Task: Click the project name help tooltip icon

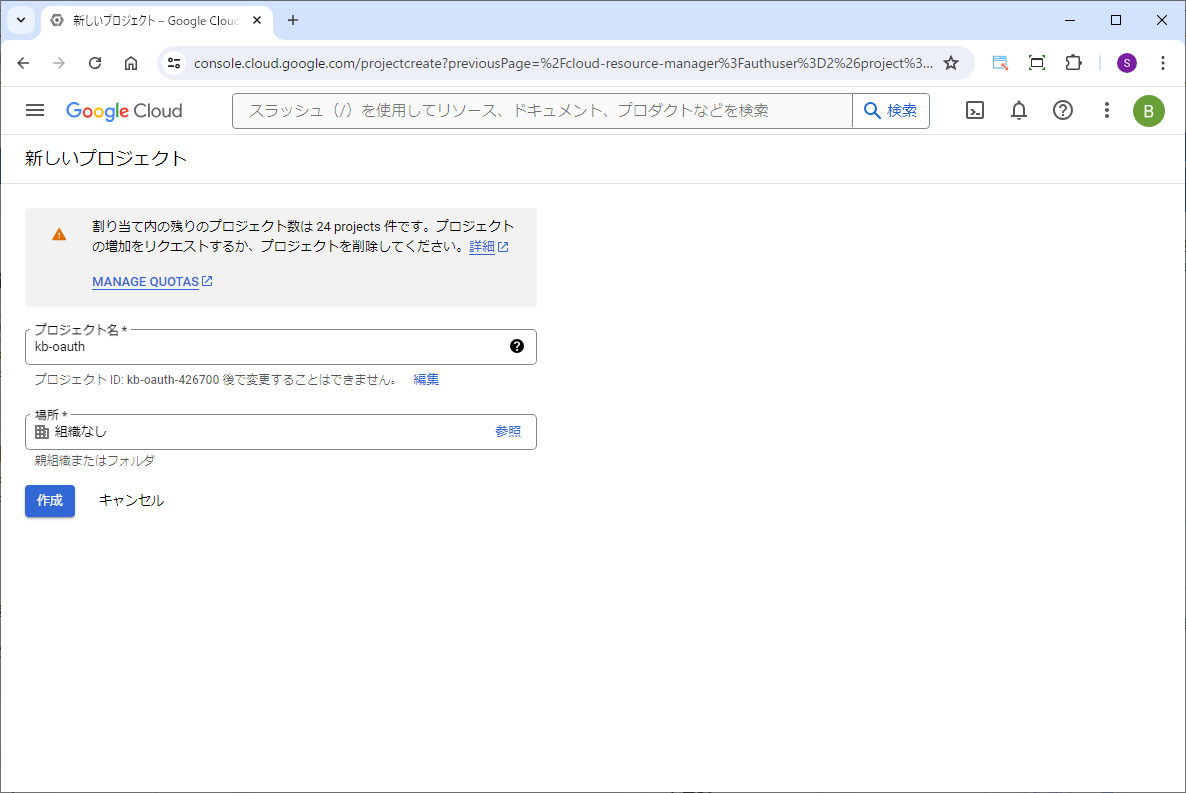Action: point(516,346)
